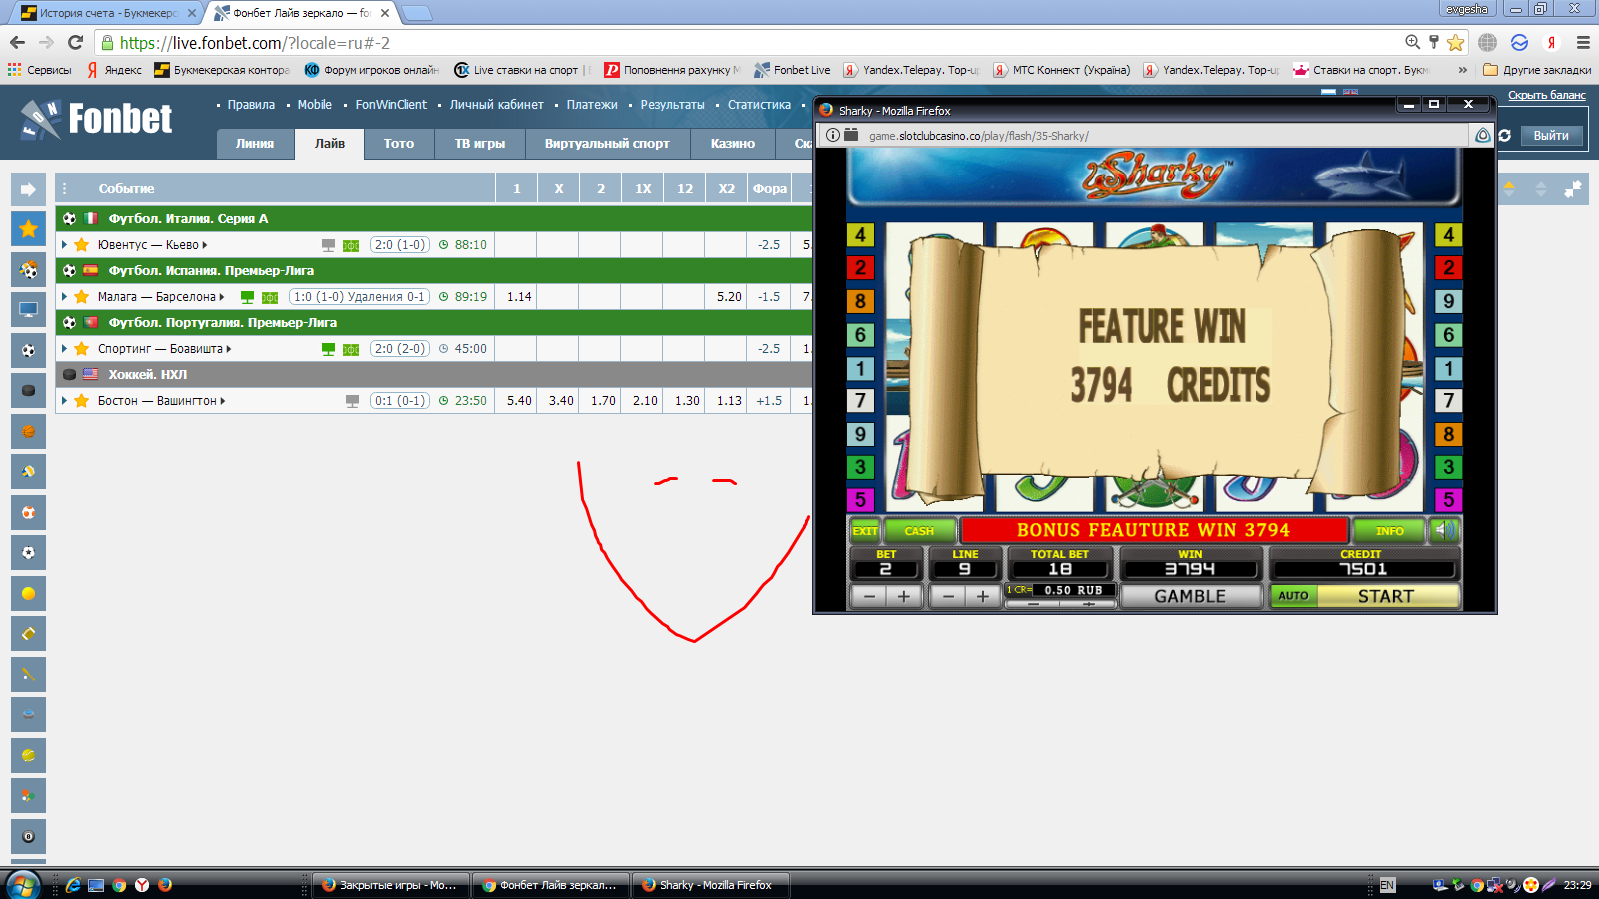Open Фонбет Лайв зеркало taskbar window
The height and width of the screenshot is (899, 1599).
click(551, 885)
